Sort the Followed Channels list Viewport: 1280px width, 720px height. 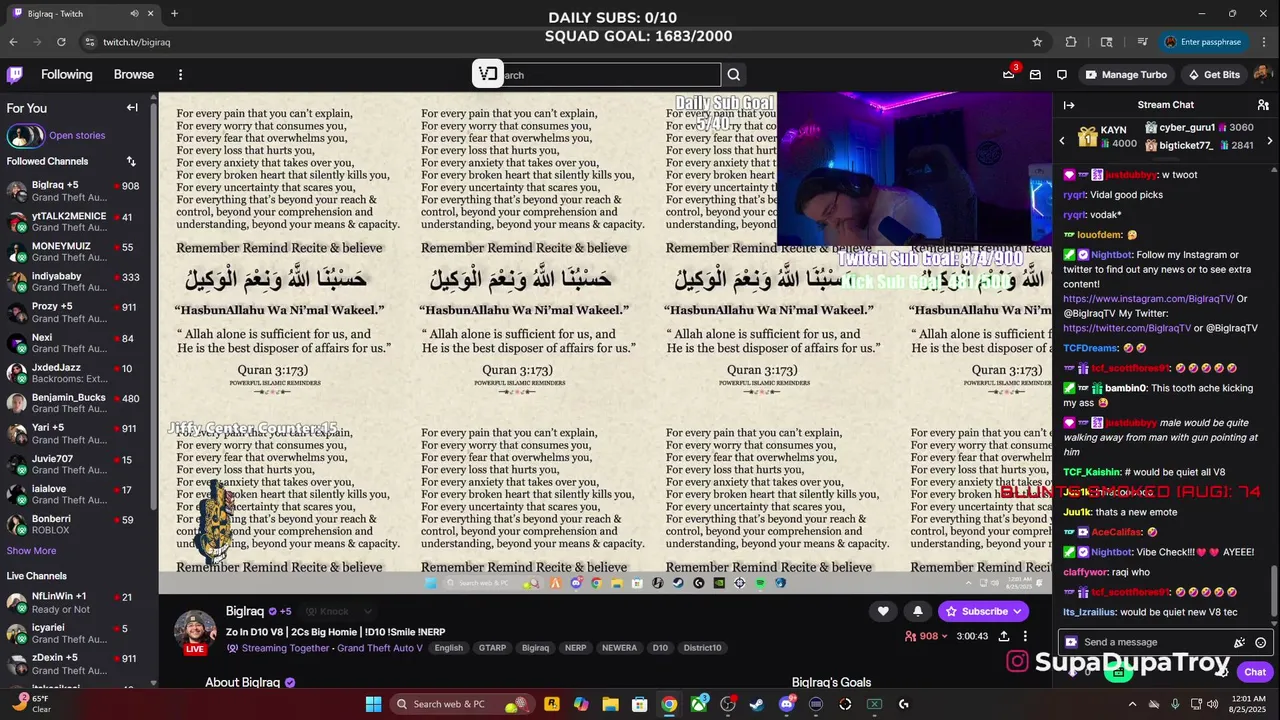pos(131,161)
